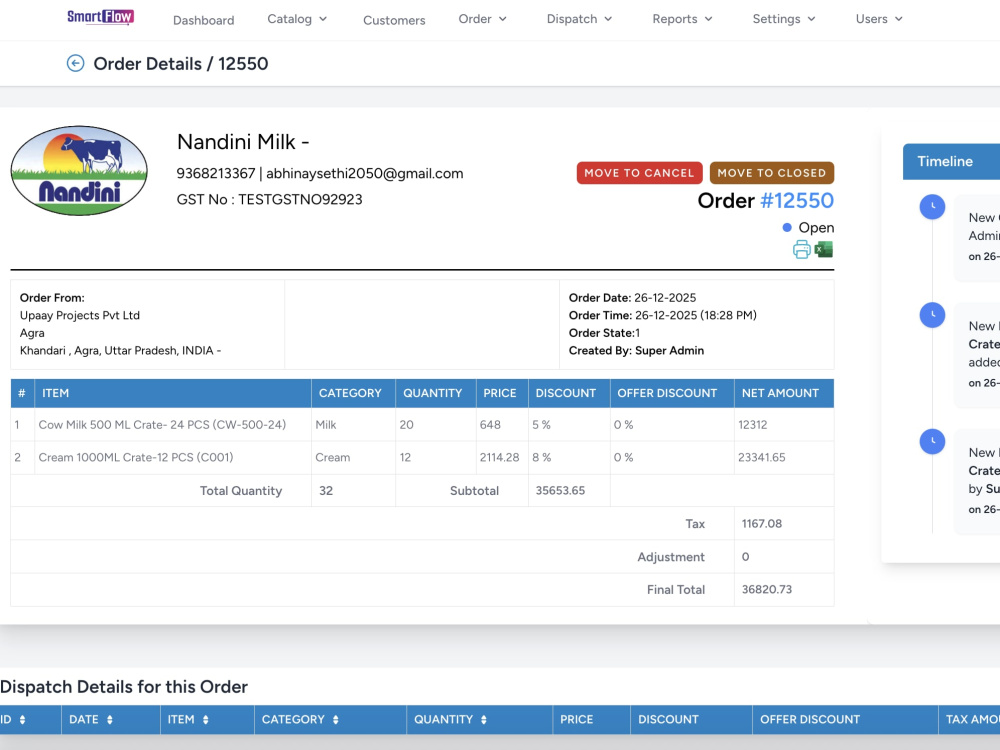Image resolution: width=1000 pixels, height=750 pixels.
Task: Select the Timeline panel header
Action: (x=952, y=161)
